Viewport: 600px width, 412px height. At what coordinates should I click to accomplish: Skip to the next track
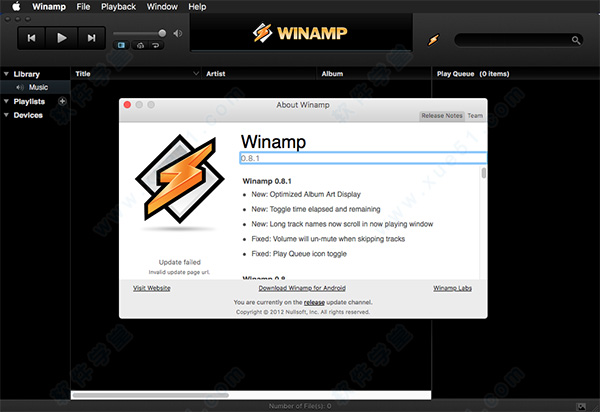[91, 38]
